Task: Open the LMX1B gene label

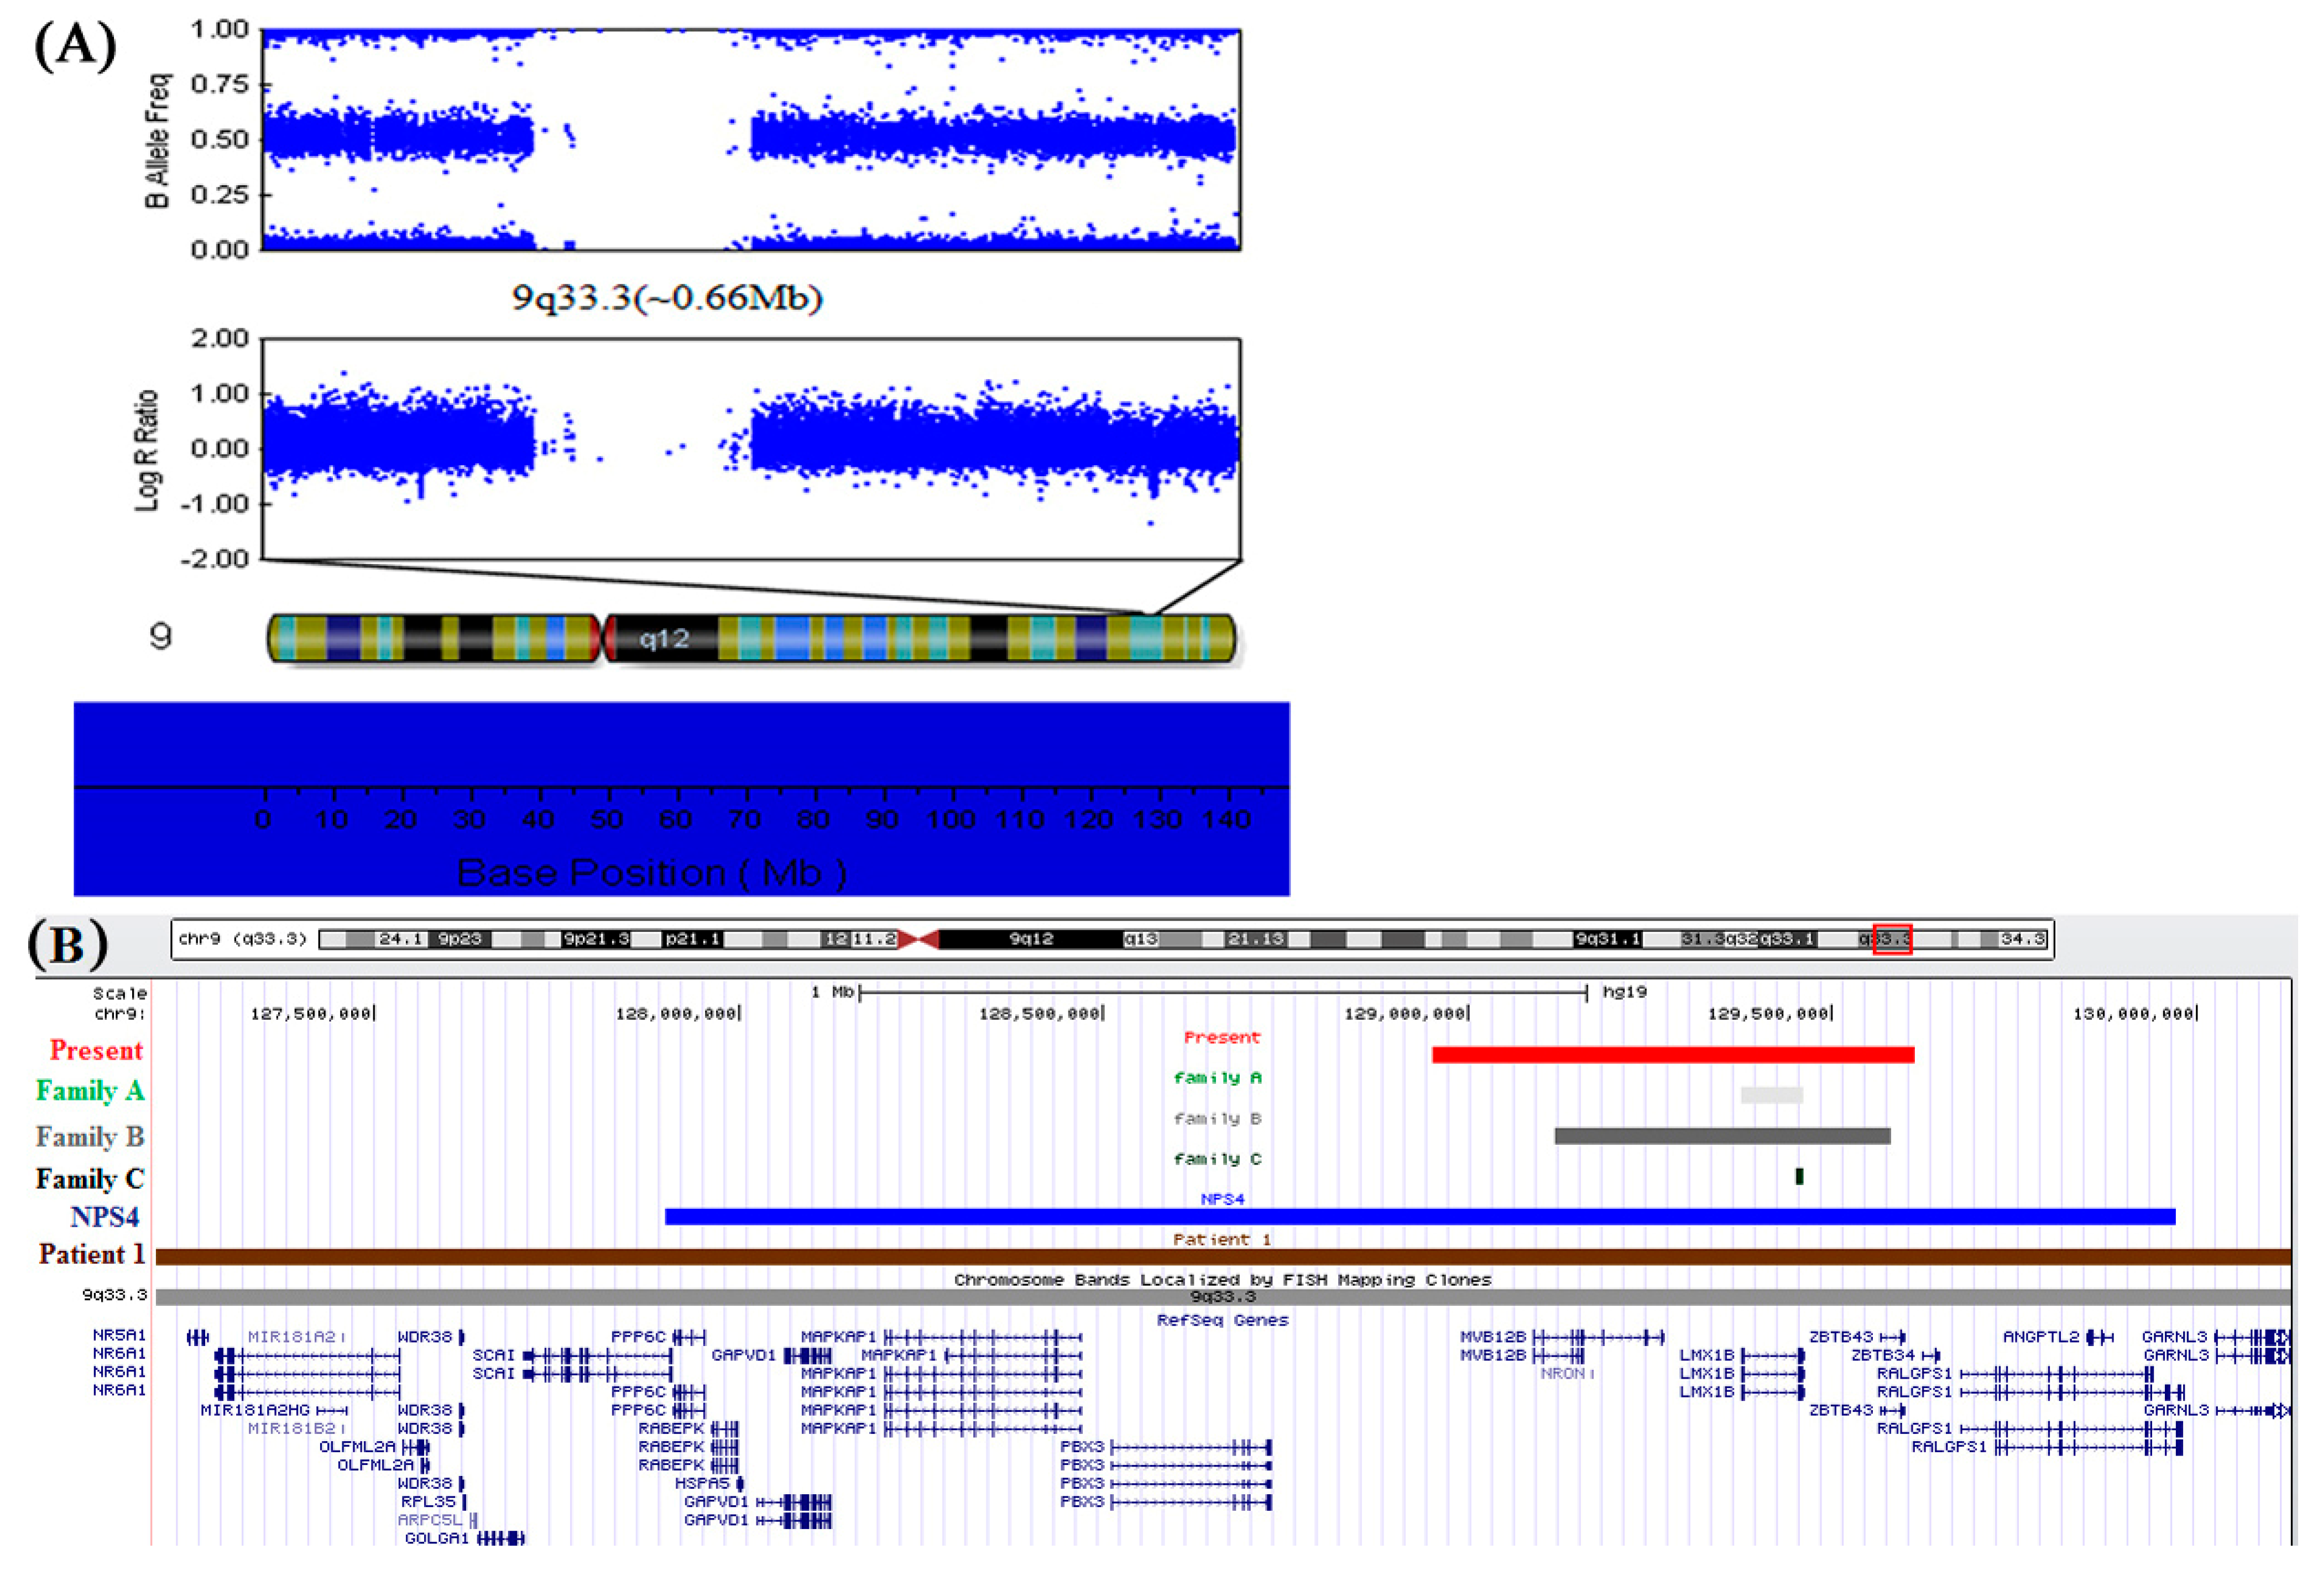Action: pyautogui.click(x=1706, y=1355)
